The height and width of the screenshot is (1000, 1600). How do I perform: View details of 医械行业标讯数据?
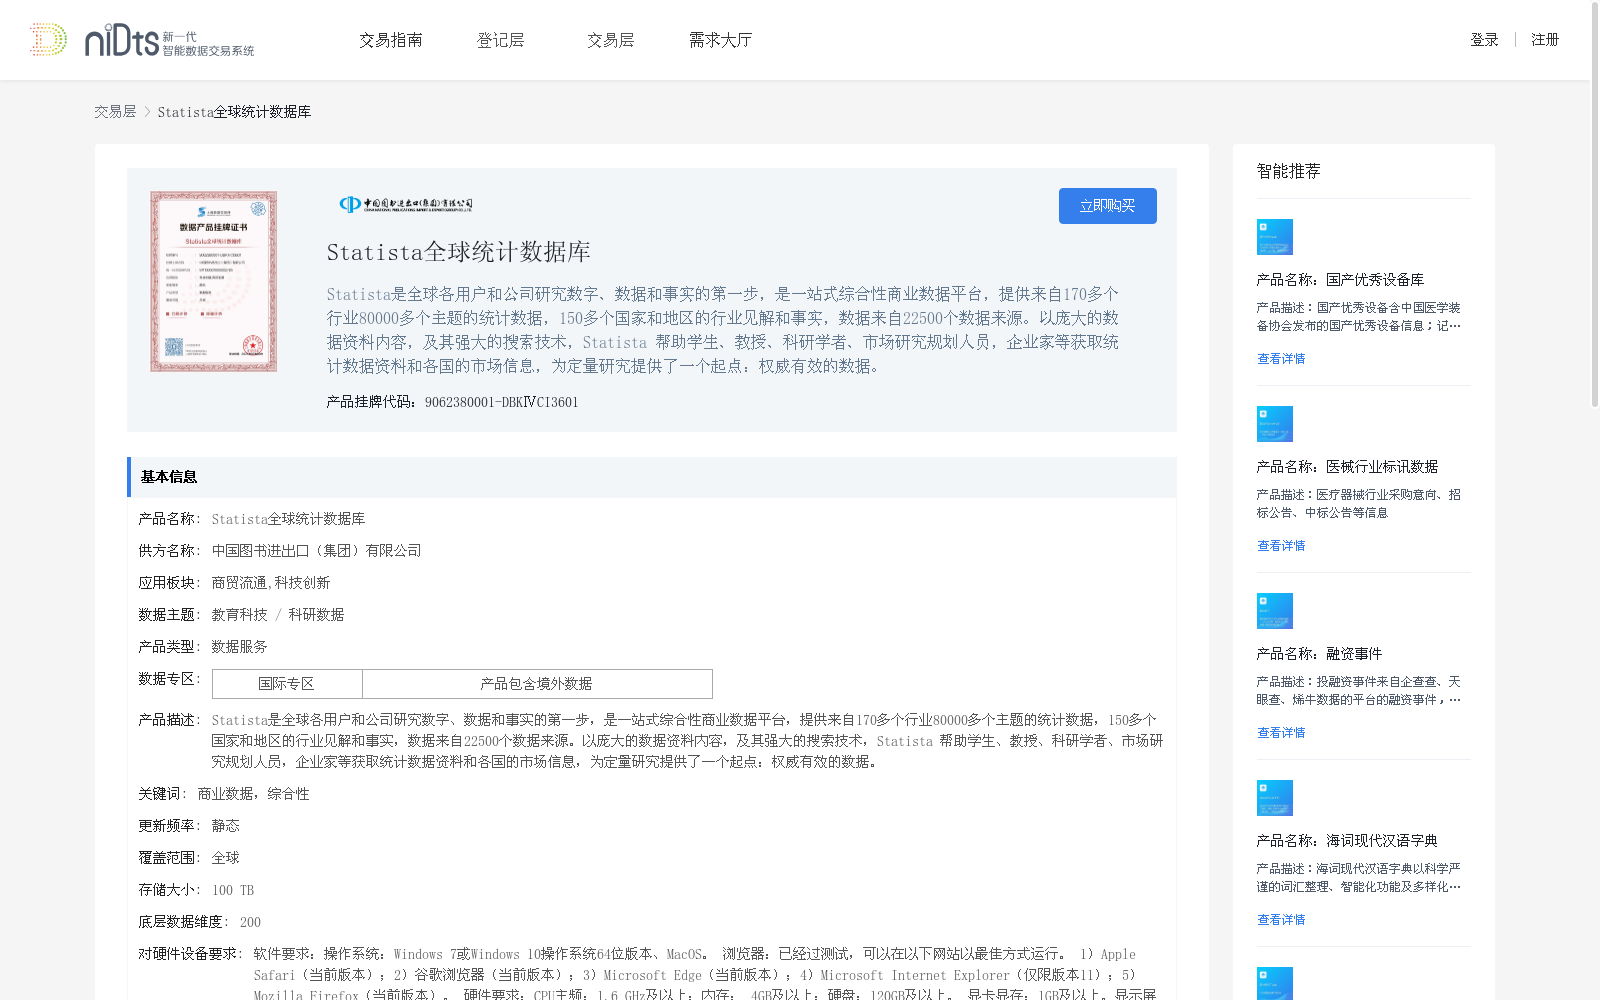(1281, 546)
